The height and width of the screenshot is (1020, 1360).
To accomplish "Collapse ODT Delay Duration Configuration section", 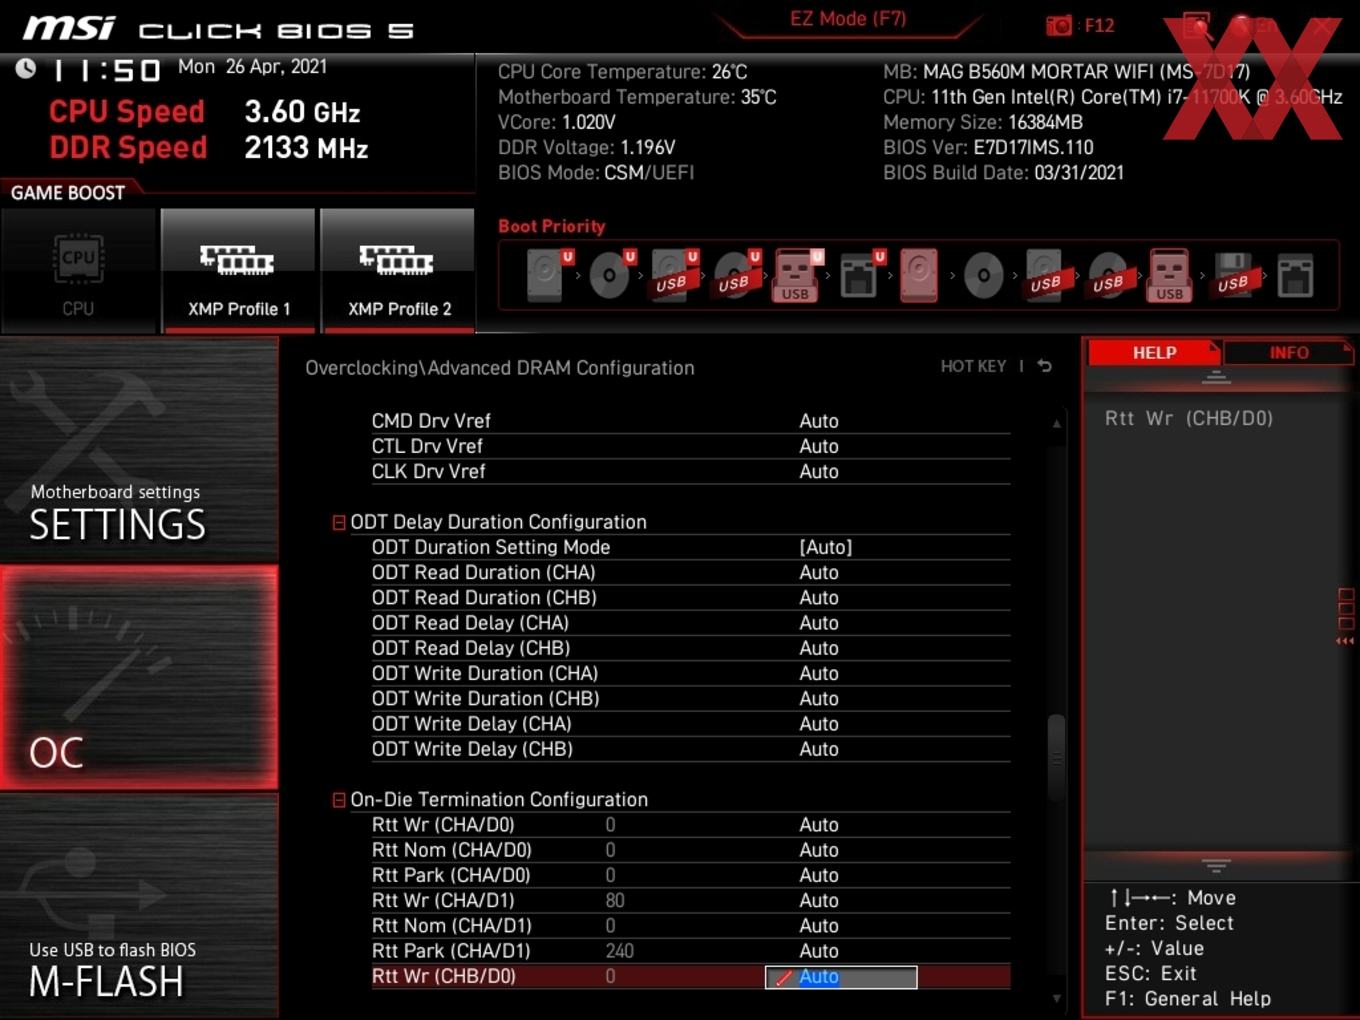I will coord(339,522).
